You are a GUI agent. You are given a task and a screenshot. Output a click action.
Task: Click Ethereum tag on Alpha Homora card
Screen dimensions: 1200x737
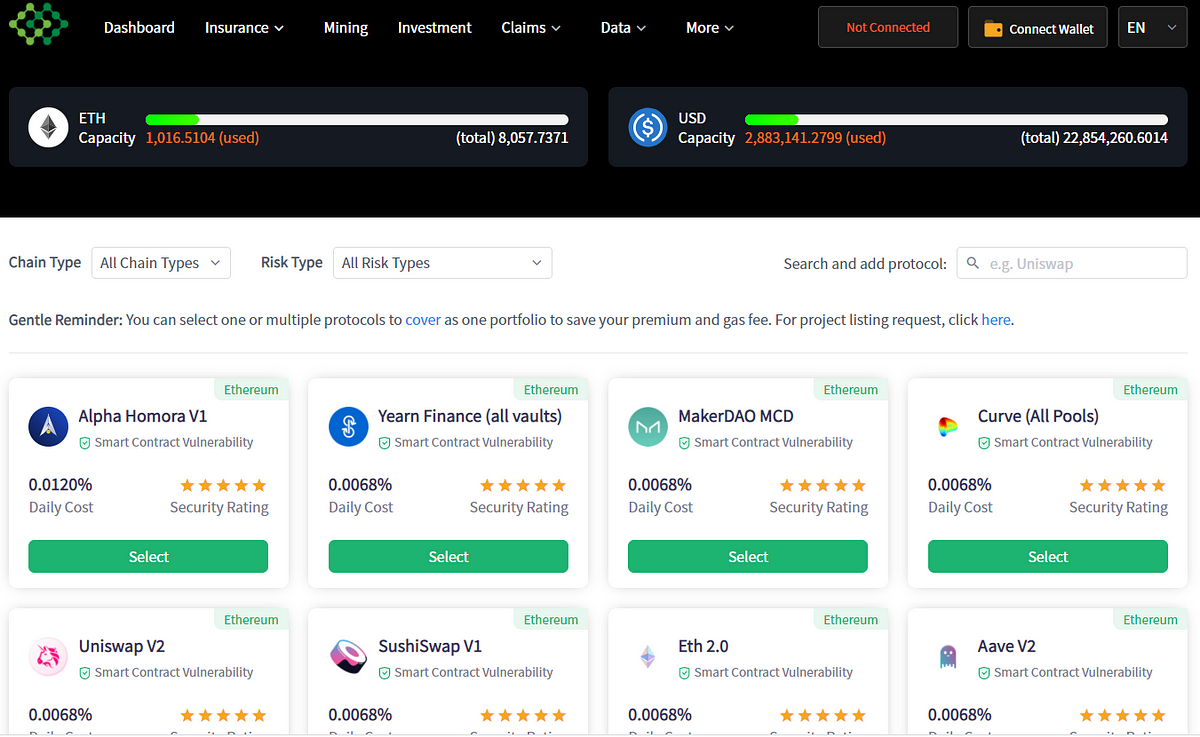click(251, 390)
